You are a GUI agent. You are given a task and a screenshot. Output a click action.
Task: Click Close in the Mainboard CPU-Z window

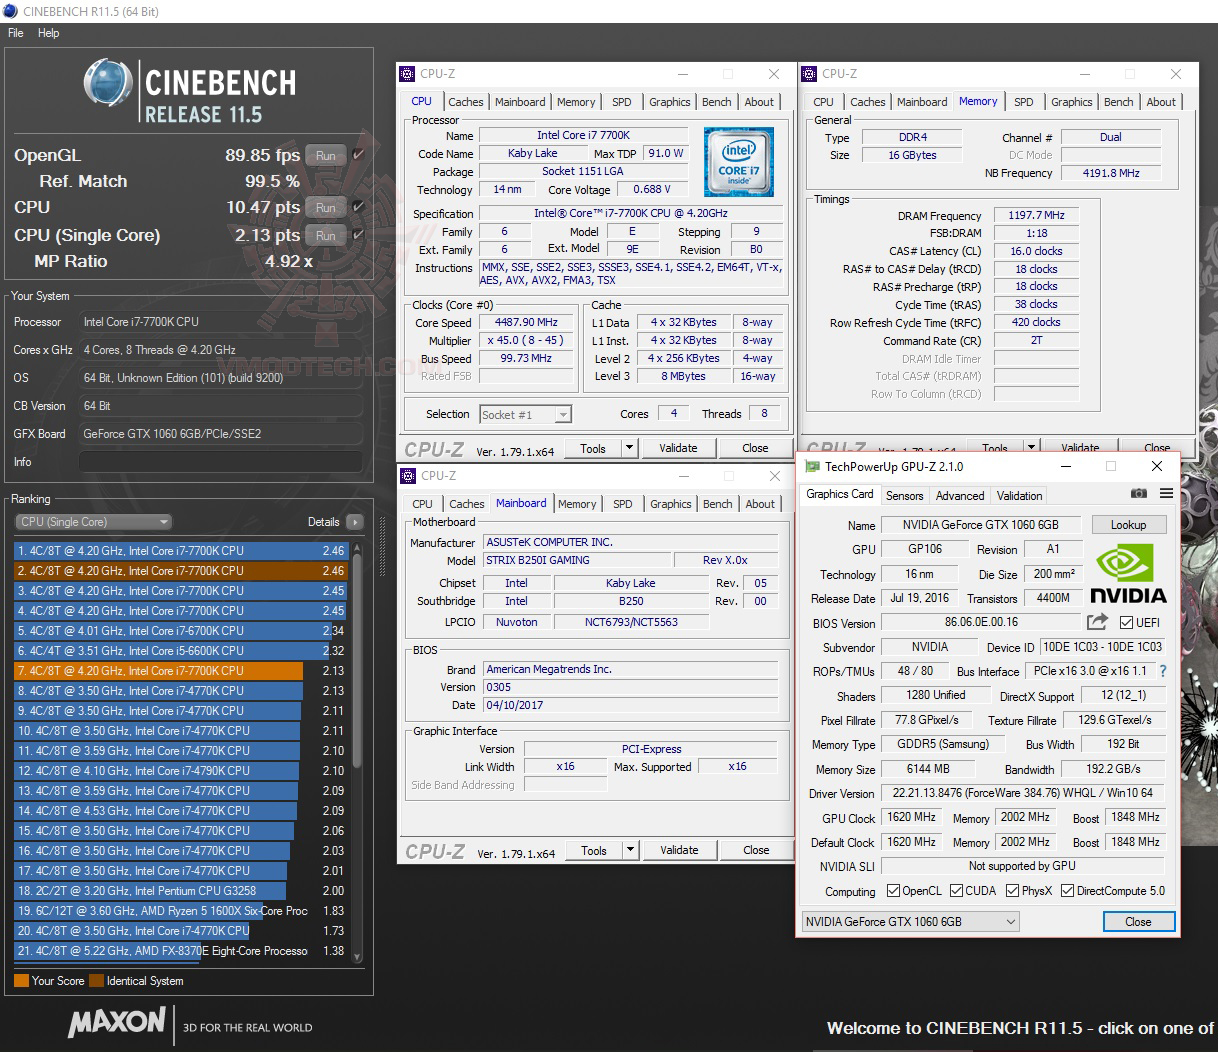(x=756, y=850)
